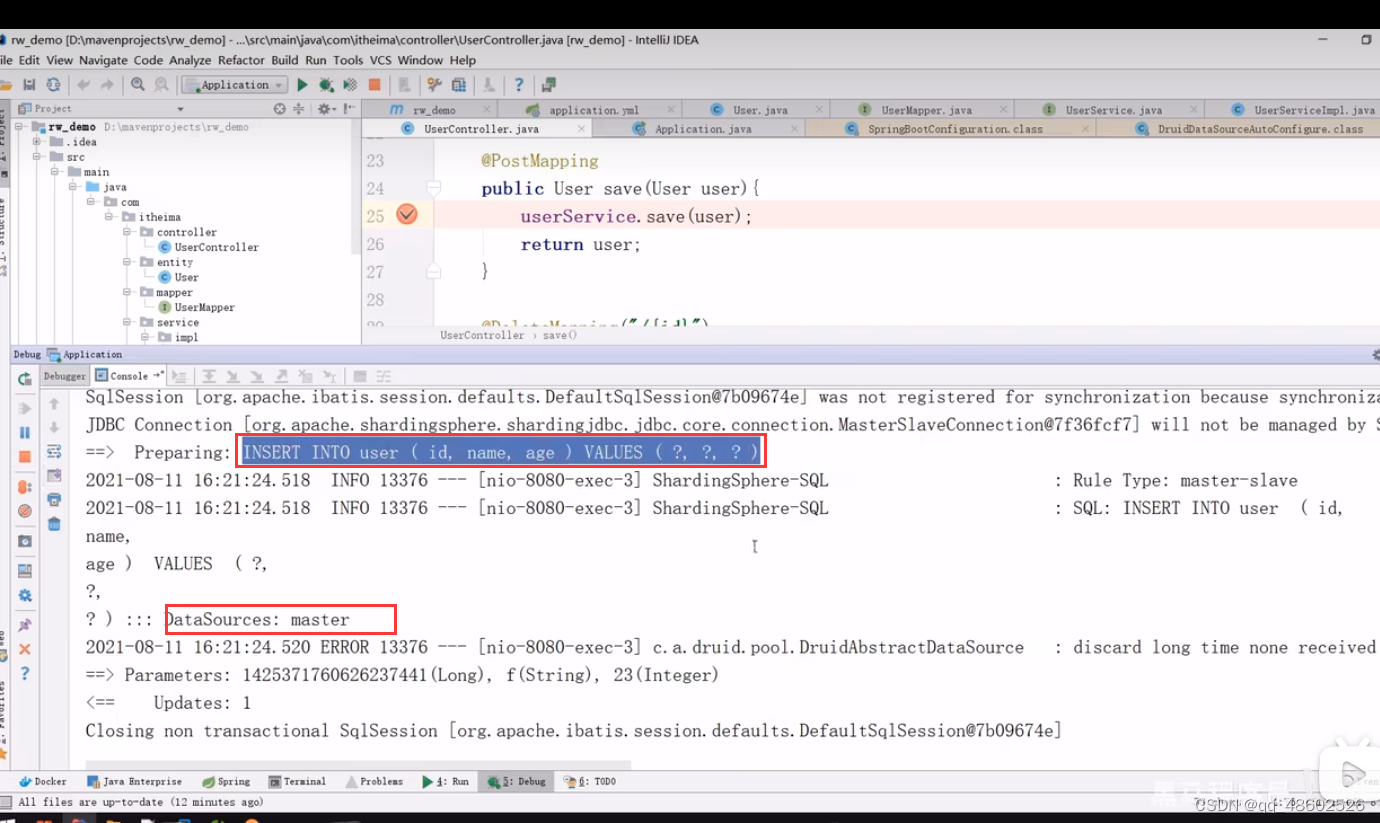Collapse the src folder node
The image size is (1380, 823).
click(x=38, y=157)
